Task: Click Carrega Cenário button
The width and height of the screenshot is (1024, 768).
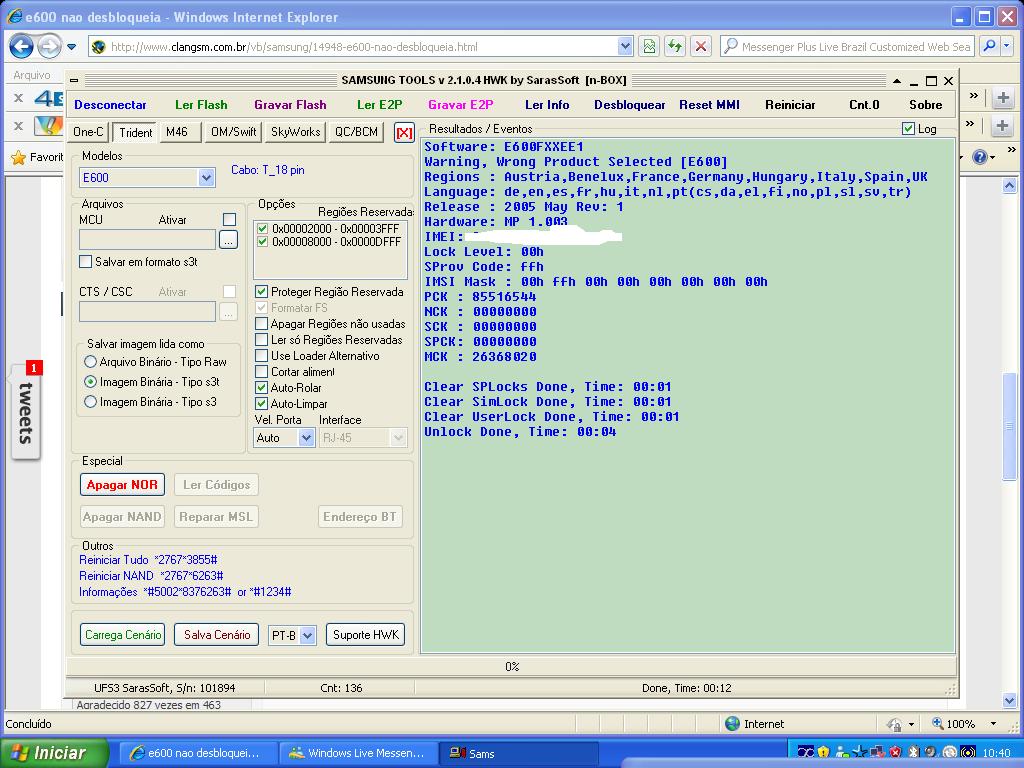Action: click(123, 635)
